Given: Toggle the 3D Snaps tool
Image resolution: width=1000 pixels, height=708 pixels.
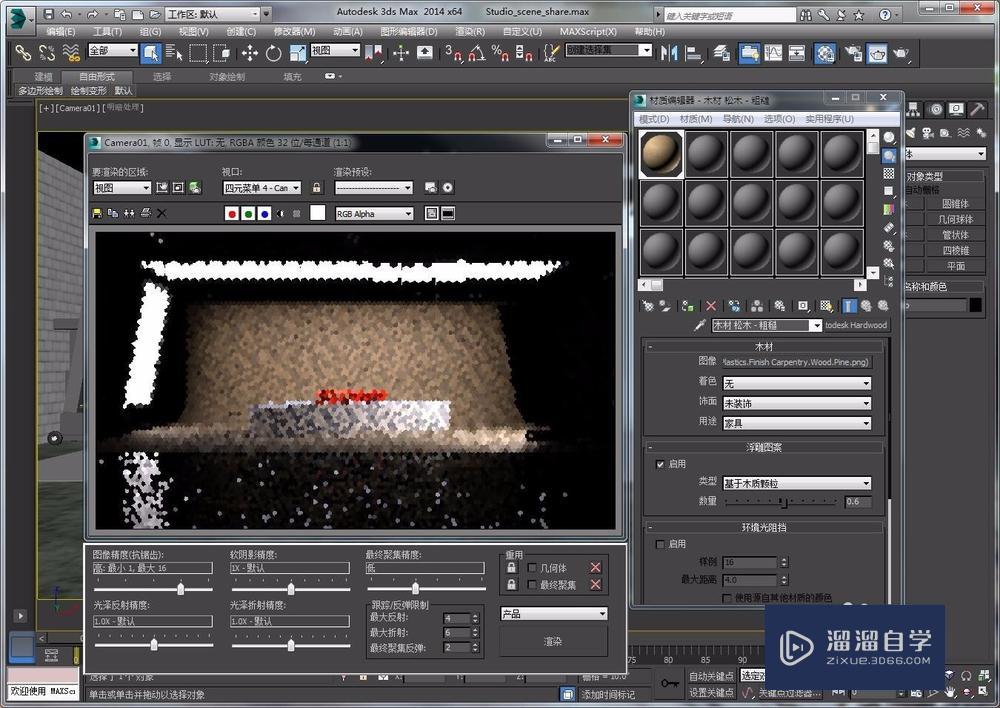Looking at the screenshot, I should [x=453, y=53].
